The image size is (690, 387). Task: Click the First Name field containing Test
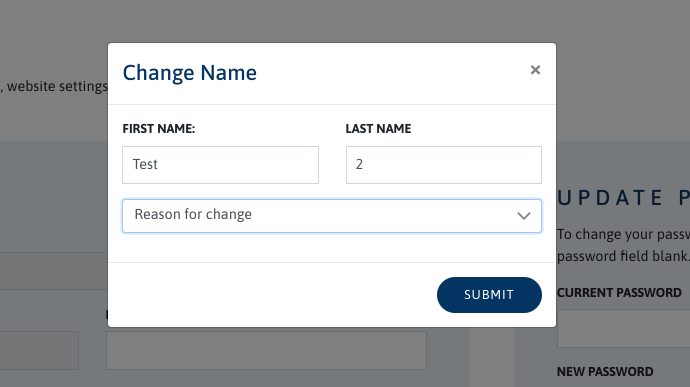[220, 165]
